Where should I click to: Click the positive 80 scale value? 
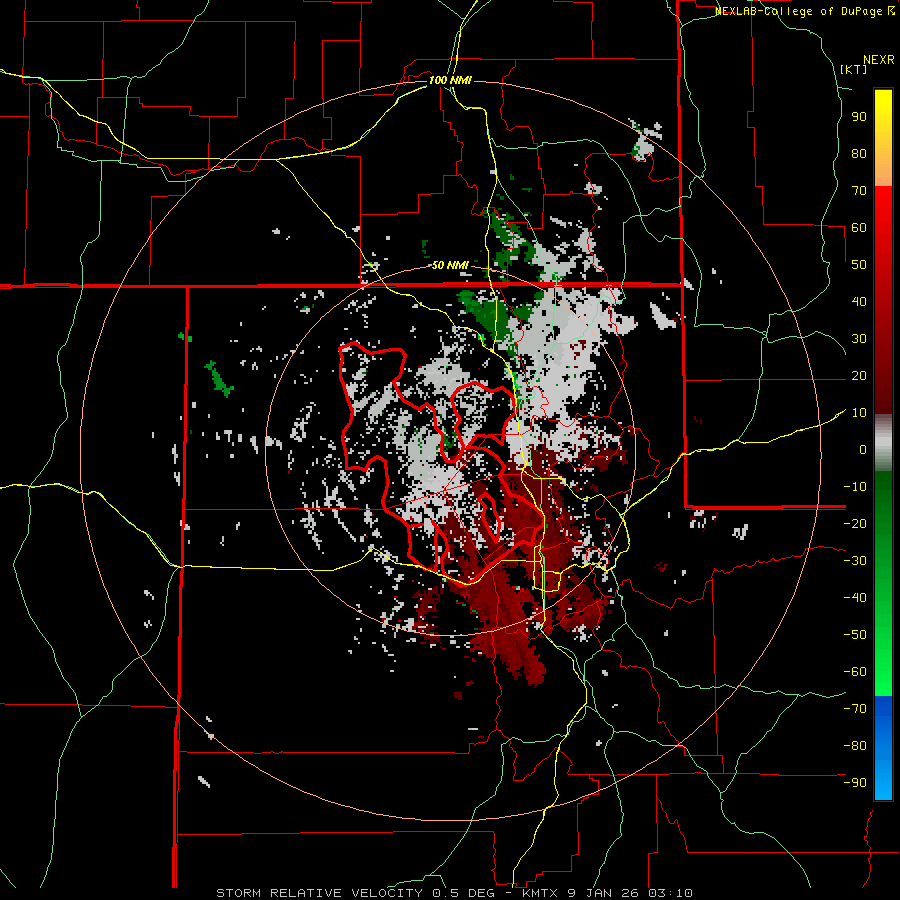(x=859, y=154)
